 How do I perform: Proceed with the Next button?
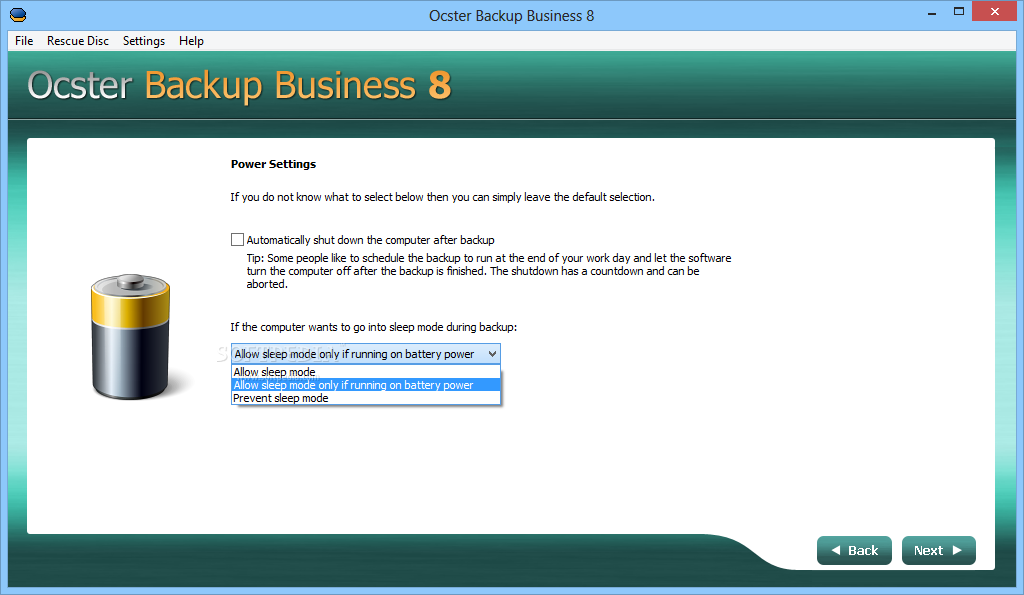pyautogui.click(x=938, y=551)
